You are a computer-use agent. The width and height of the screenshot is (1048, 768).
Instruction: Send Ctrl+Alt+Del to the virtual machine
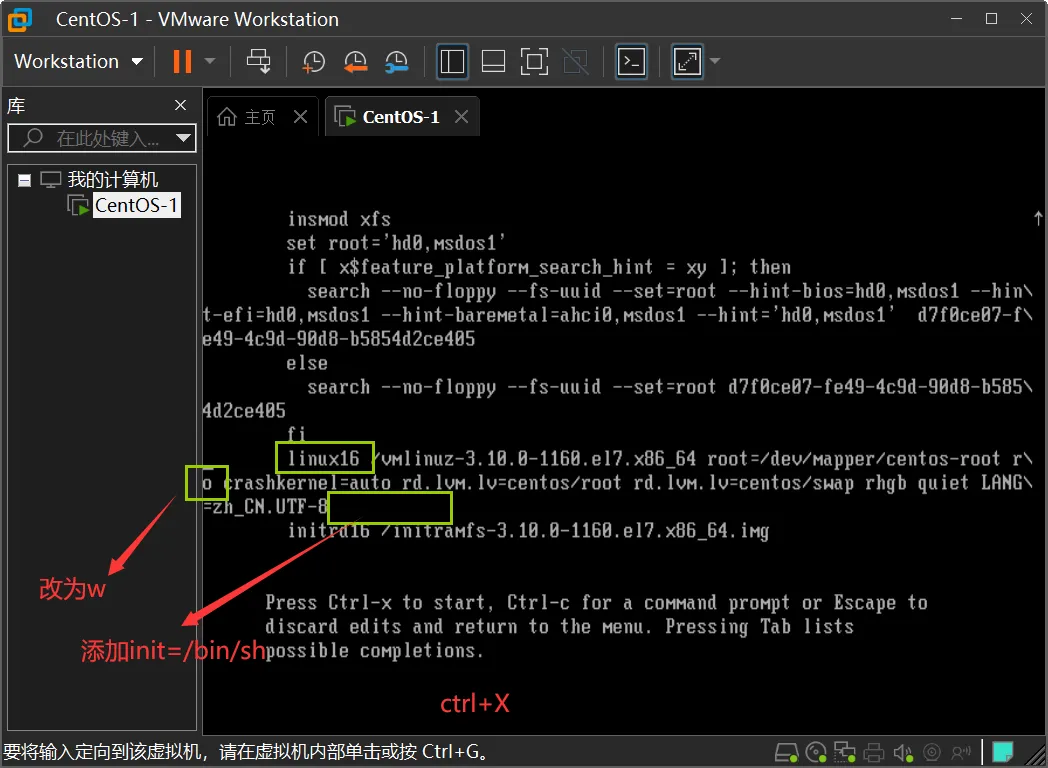[x=259, y=61]
